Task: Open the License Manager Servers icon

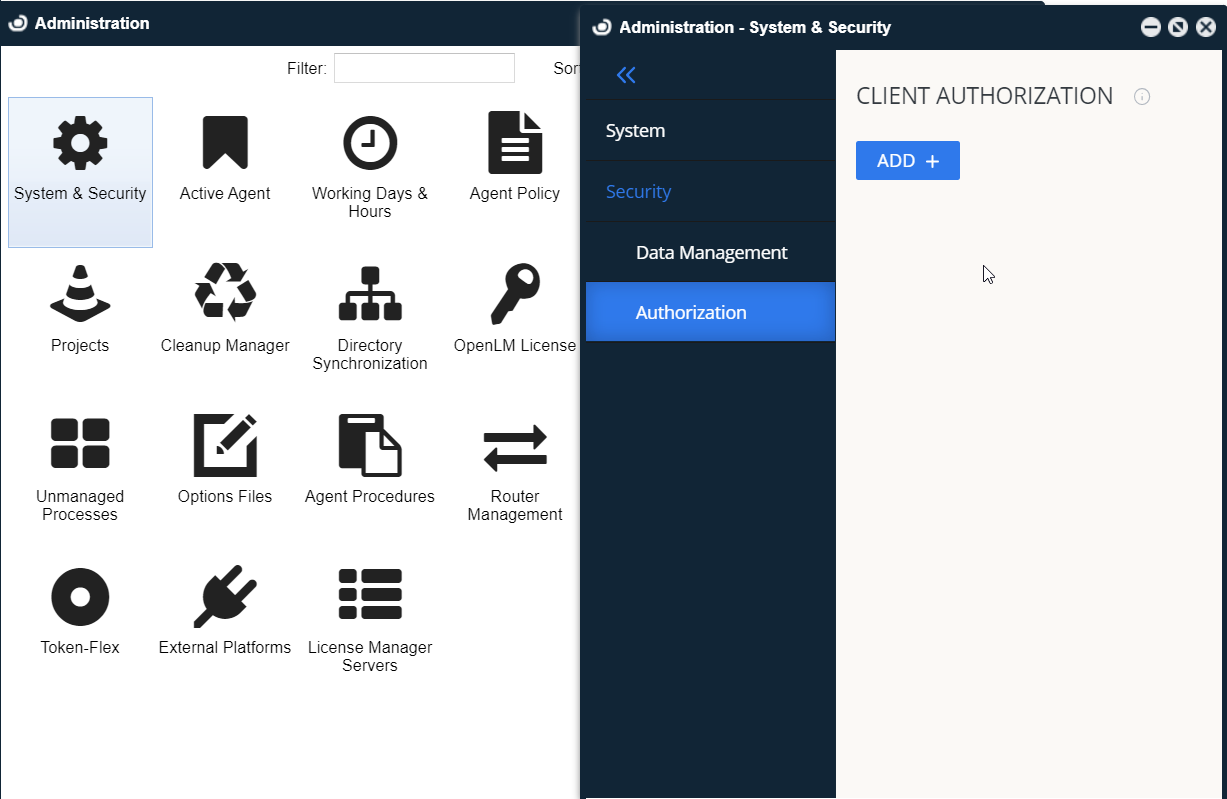Action: point(370,594)
